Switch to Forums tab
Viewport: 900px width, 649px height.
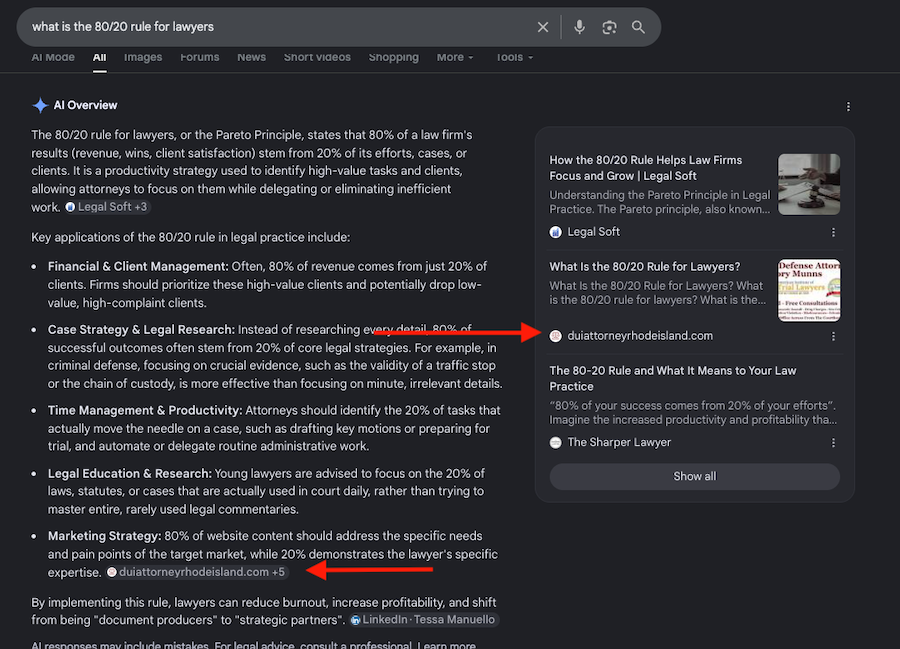click(x=200, y=57)
